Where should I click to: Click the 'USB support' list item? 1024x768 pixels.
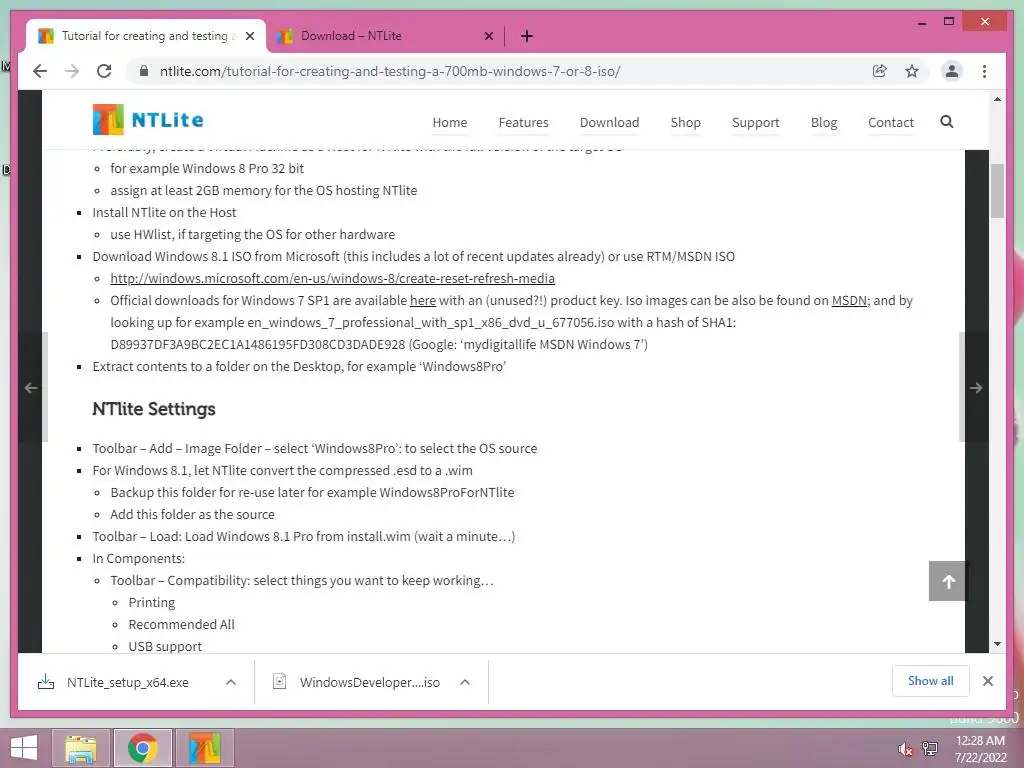pos(165,646)
